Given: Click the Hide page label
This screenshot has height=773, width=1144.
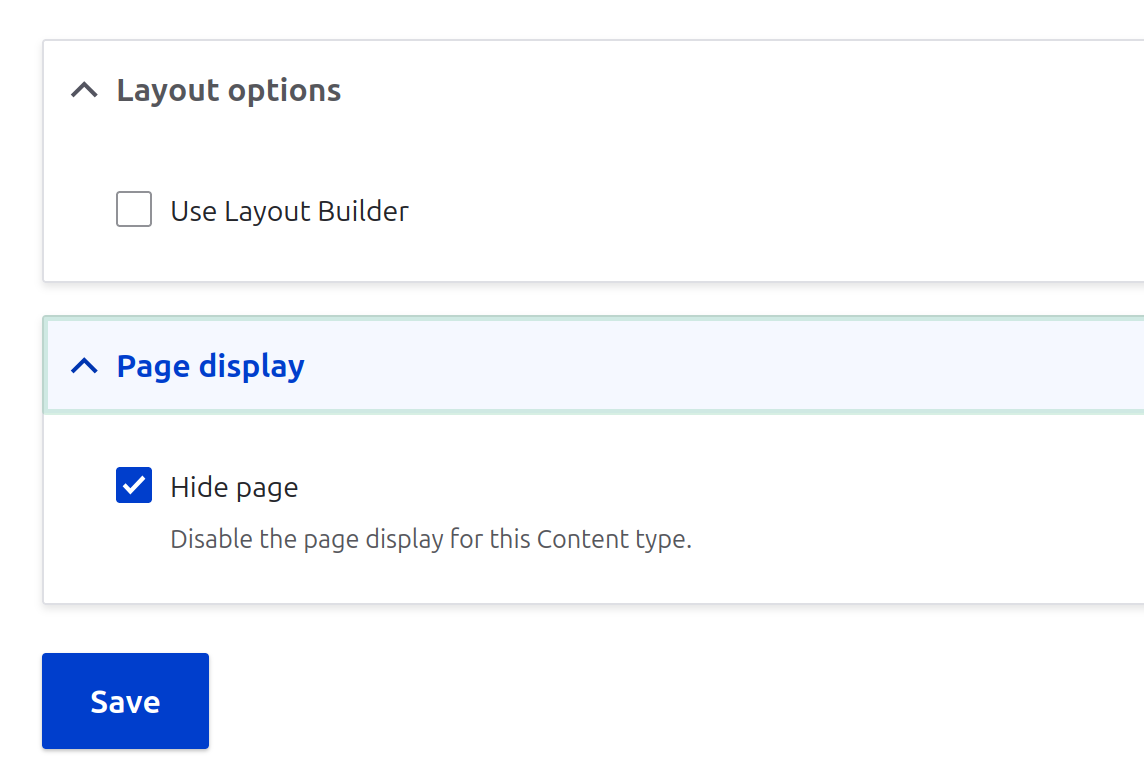Looking at the screenshot, I should 234,486.
